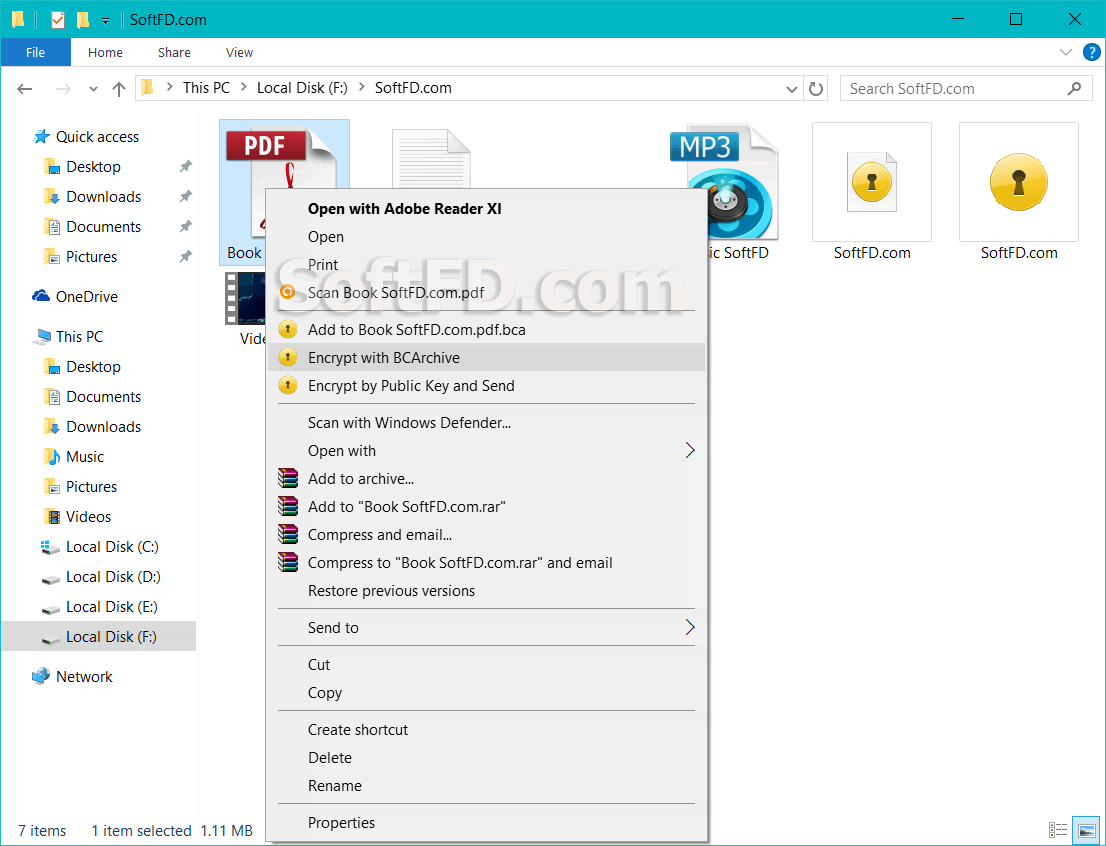Switch to Large icons view in status bar
Viewport: 1106px width, 846px height.
(x=1087, y=830)
